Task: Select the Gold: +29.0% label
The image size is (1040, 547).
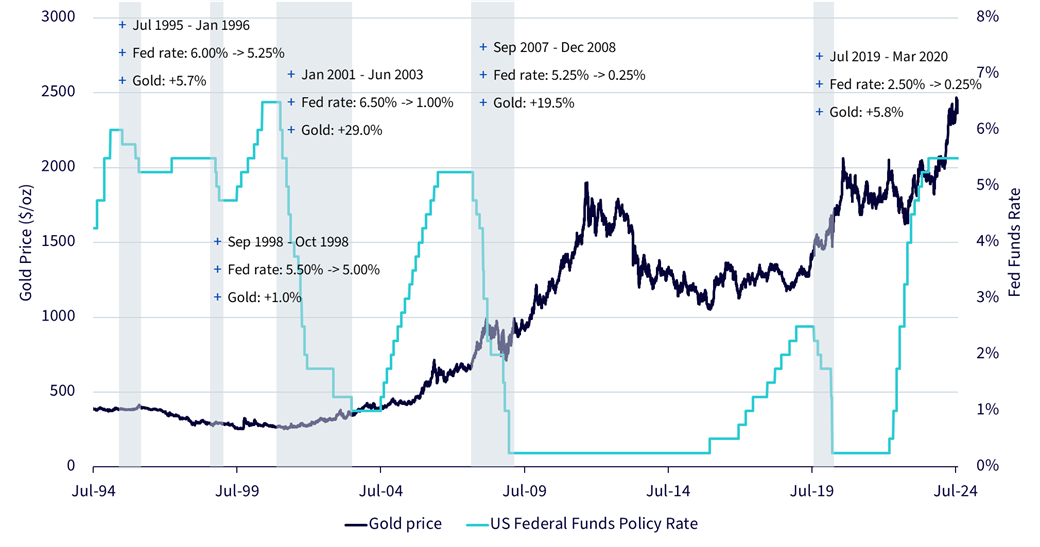Action: point(342,130)
